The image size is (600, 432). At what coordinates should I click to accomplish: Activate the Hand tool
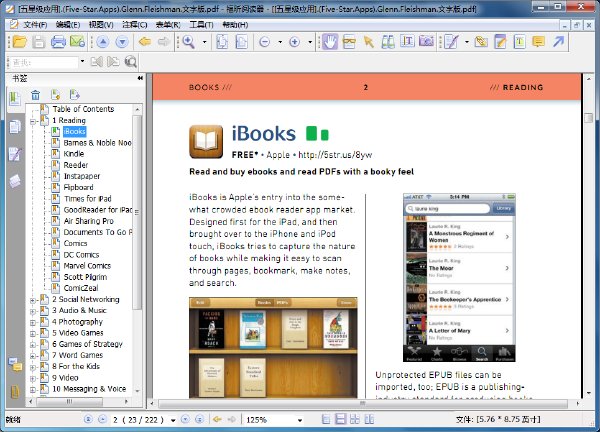330,42
